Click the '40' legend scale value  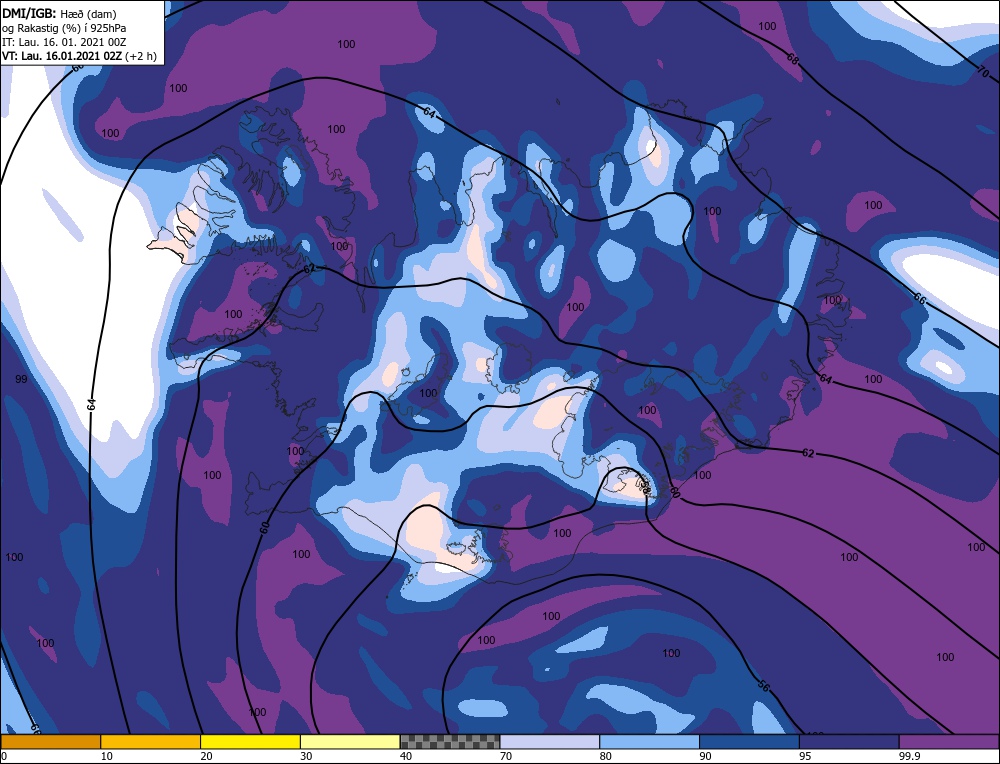click(x=406, y=756)
